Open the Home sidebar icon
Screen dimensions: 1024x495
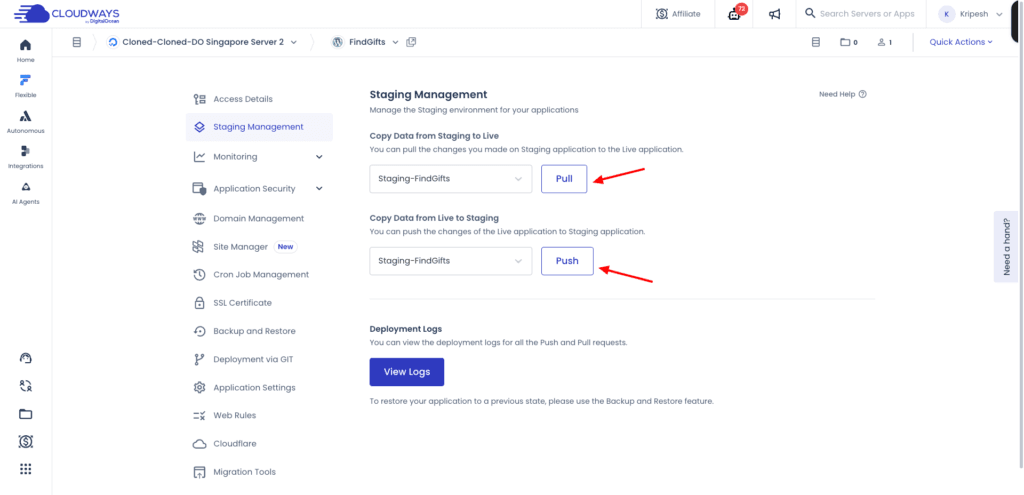pos(25,50)
